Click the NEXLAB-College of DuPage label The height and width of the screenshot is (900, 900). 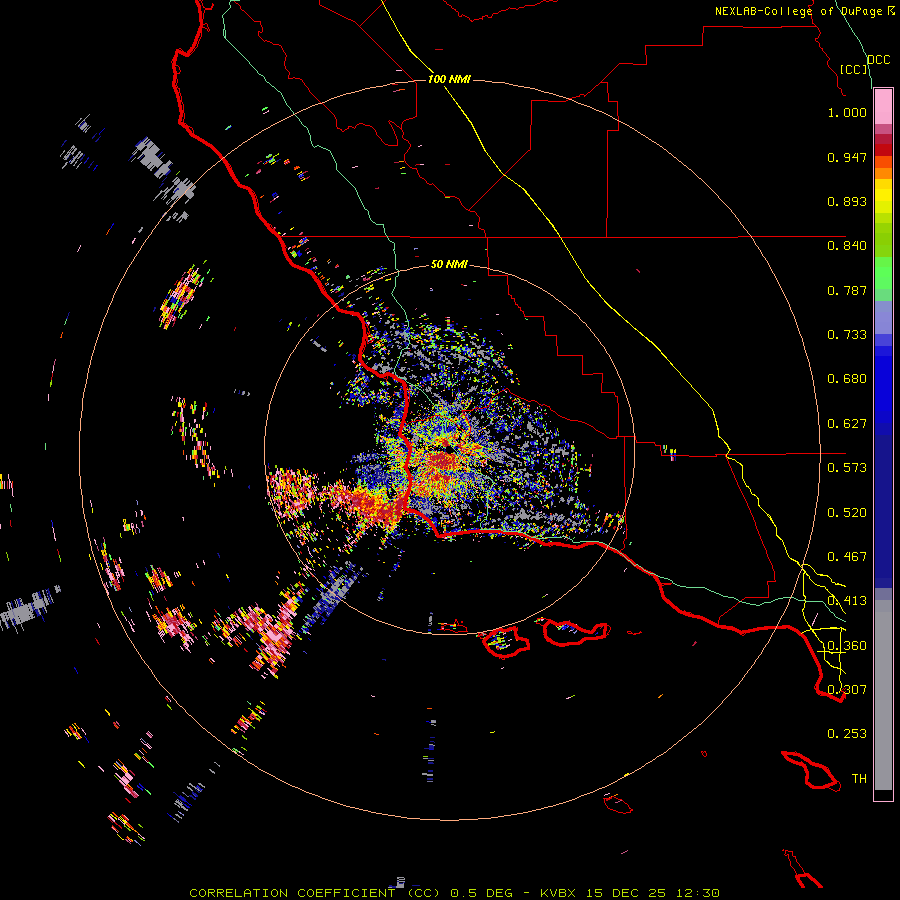tap(800, 11)
